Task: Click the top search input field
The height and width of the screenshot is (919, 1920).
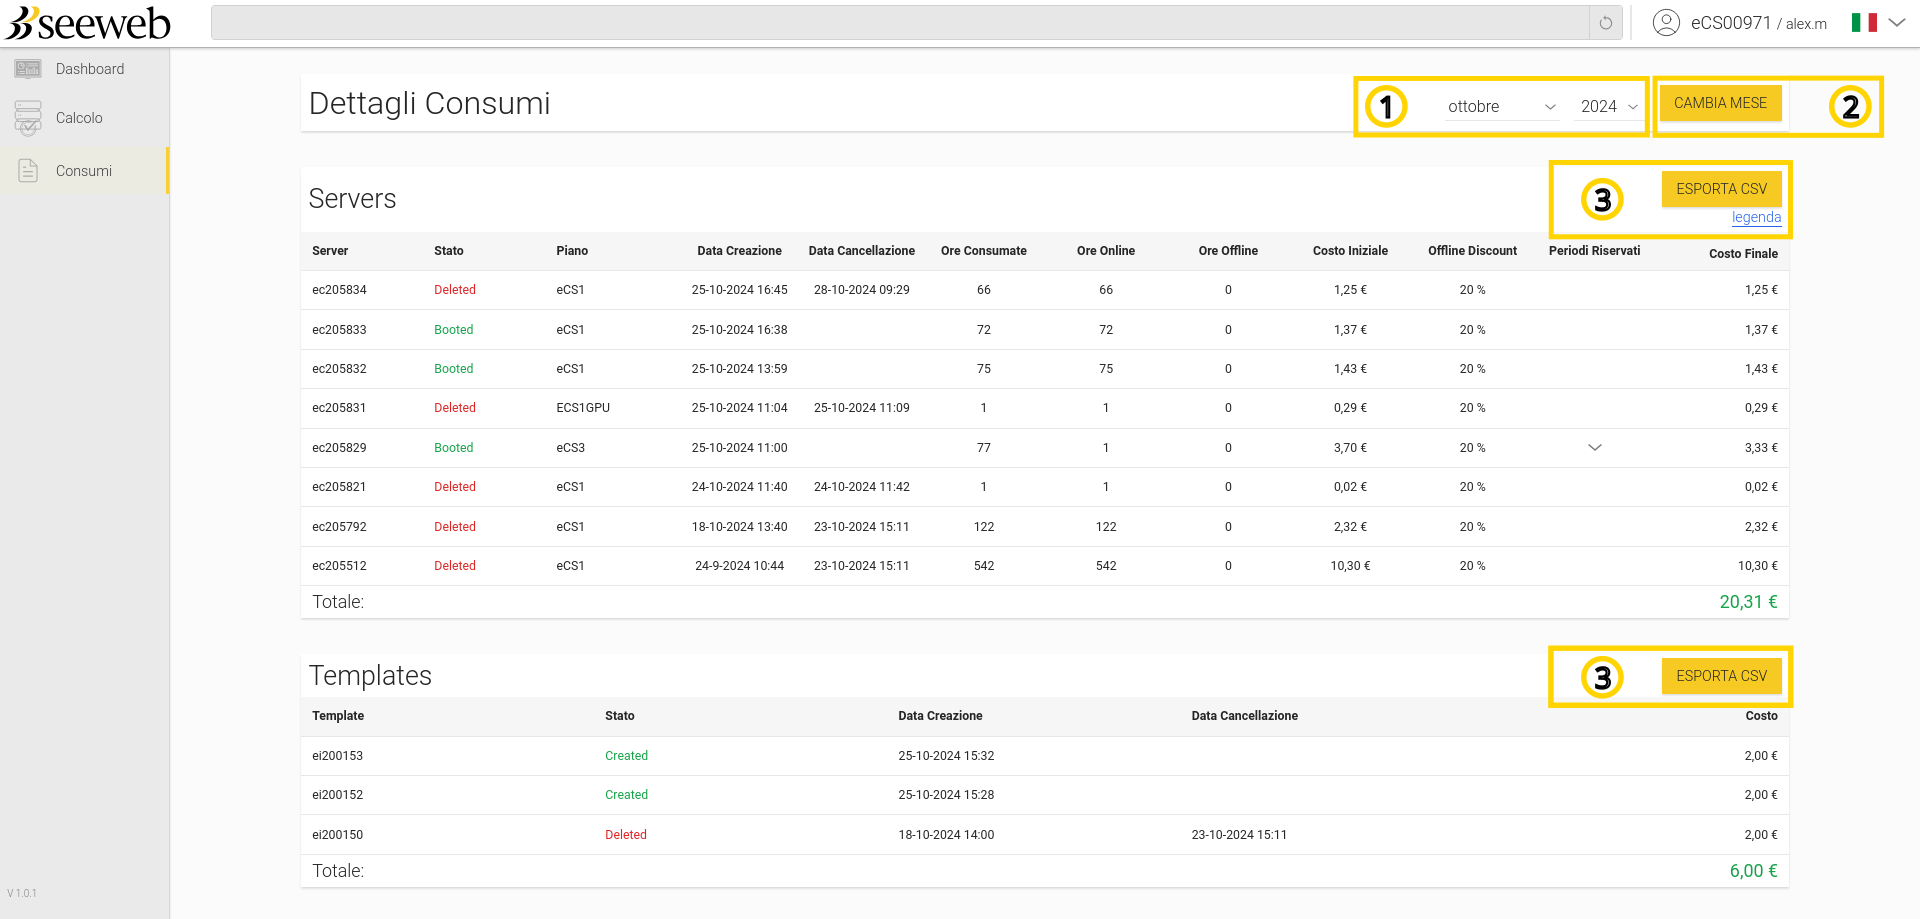Action: pyautogui.click(x=900, y=23)
